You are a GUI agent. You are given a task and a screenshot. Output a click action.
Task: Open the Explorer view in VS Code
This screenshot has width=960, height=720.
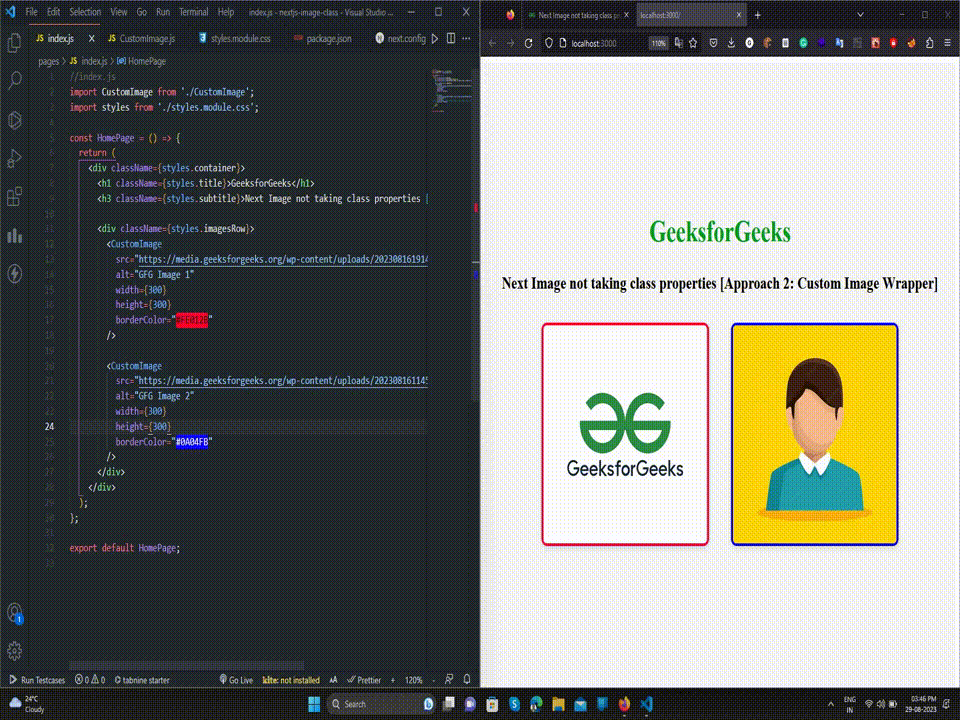[x=14, y=42]
